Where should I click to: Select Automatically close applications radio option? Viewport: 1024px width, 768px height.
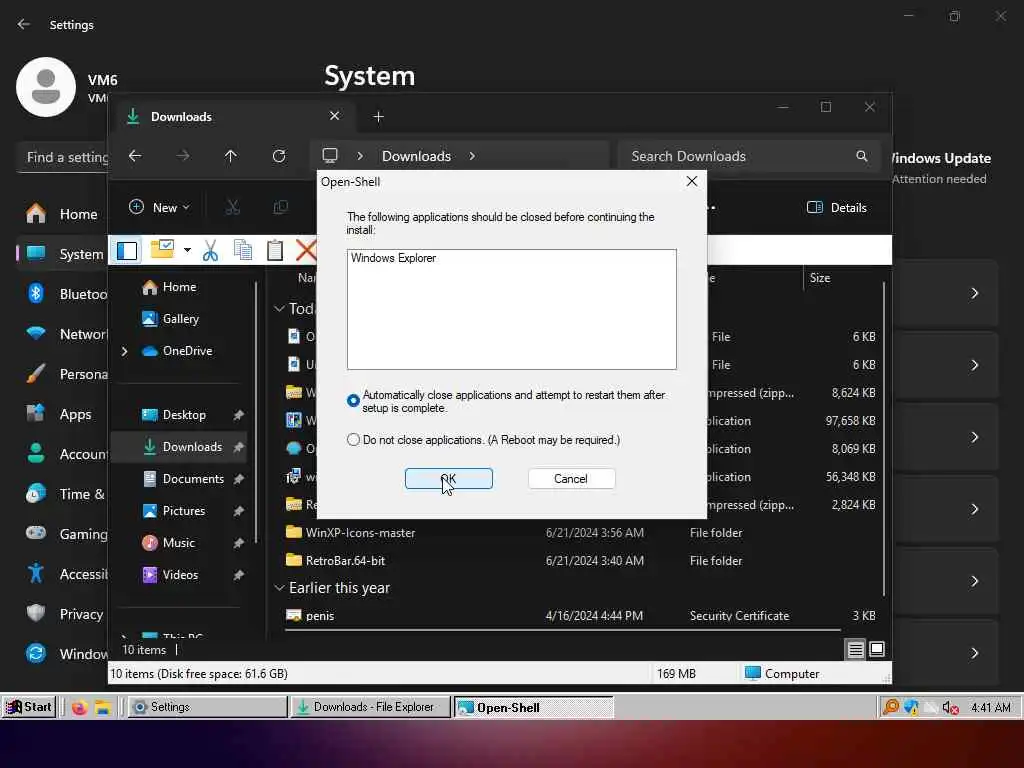click(x=353, y=401)
